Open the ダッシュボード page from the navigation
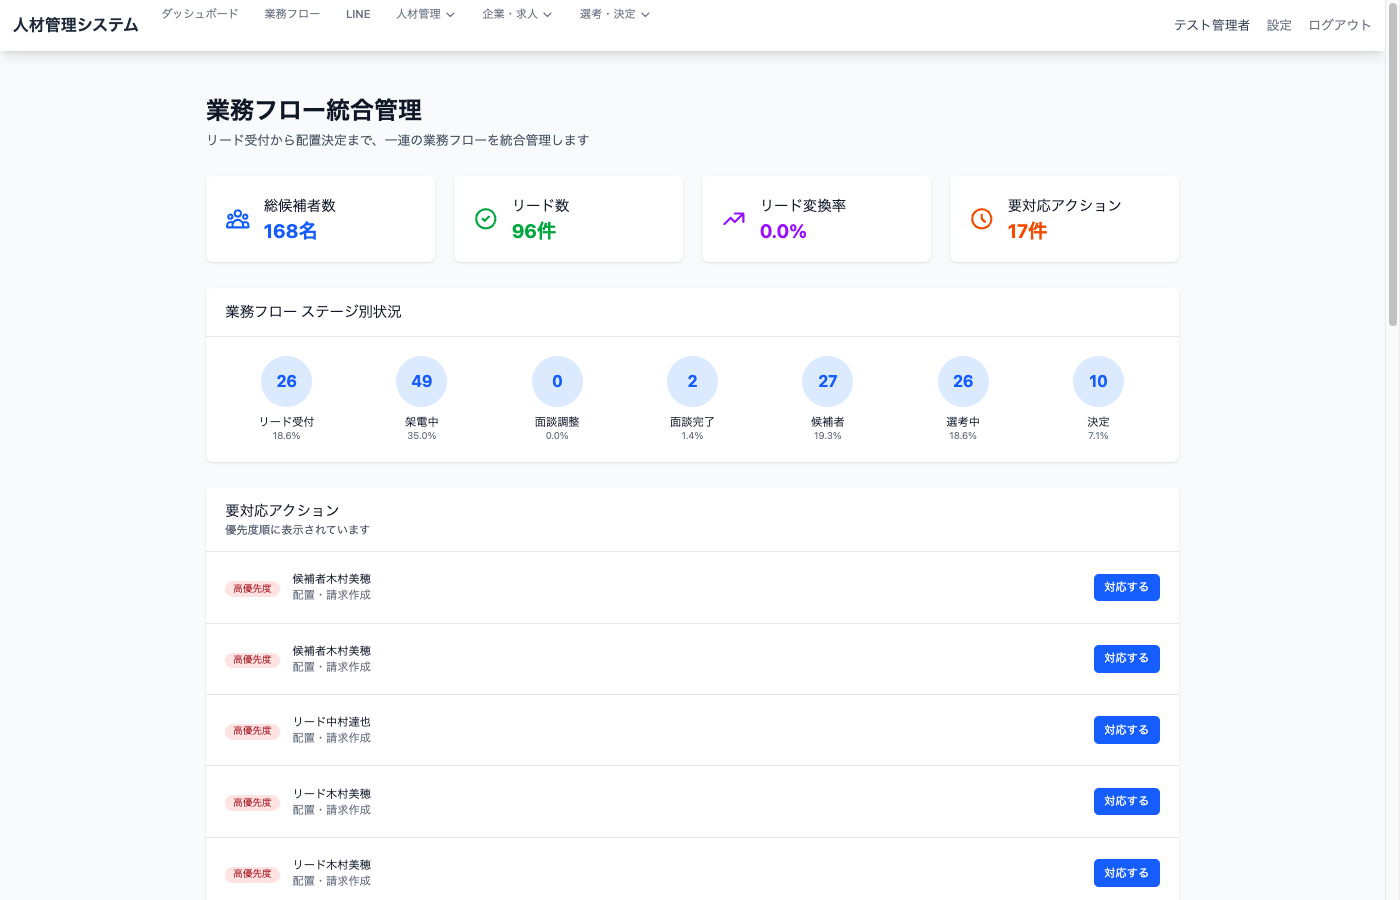This screenshot has height=900, width=1400. pyautogui.click(x=199, y=14)
